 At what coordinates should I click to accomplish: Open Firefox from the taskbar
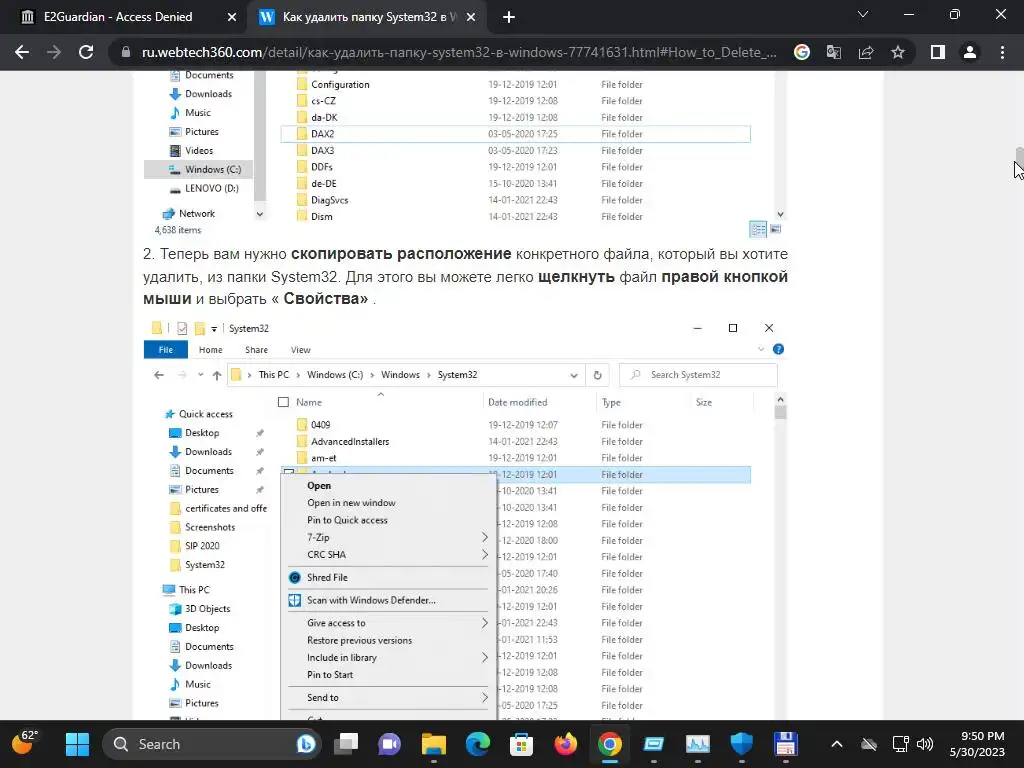click(566, 744)
